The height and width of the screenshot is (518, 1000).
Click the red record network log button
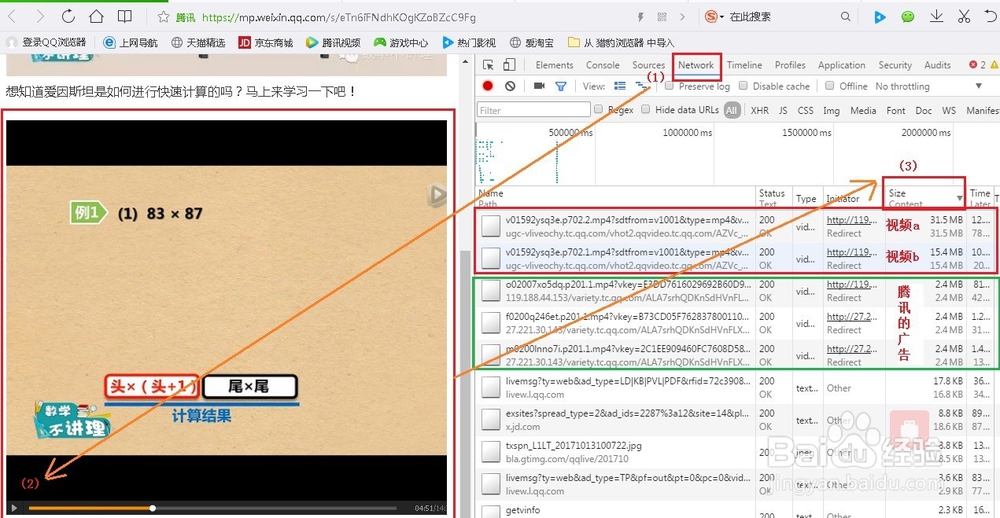point(488,86)
